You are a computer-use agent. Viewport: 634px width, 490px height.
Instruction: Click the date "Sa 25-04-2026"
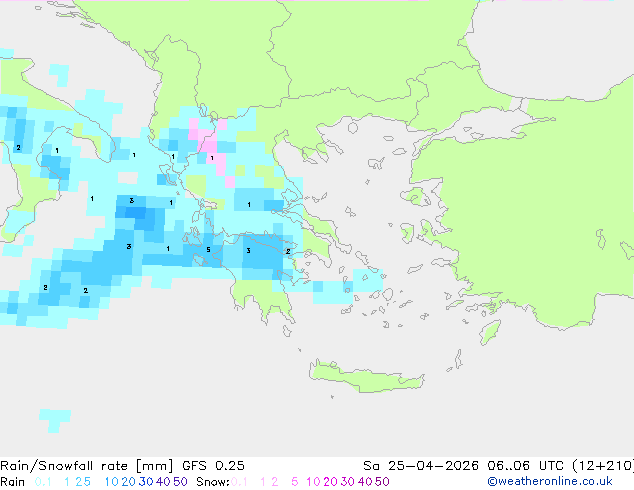(421, 466)
